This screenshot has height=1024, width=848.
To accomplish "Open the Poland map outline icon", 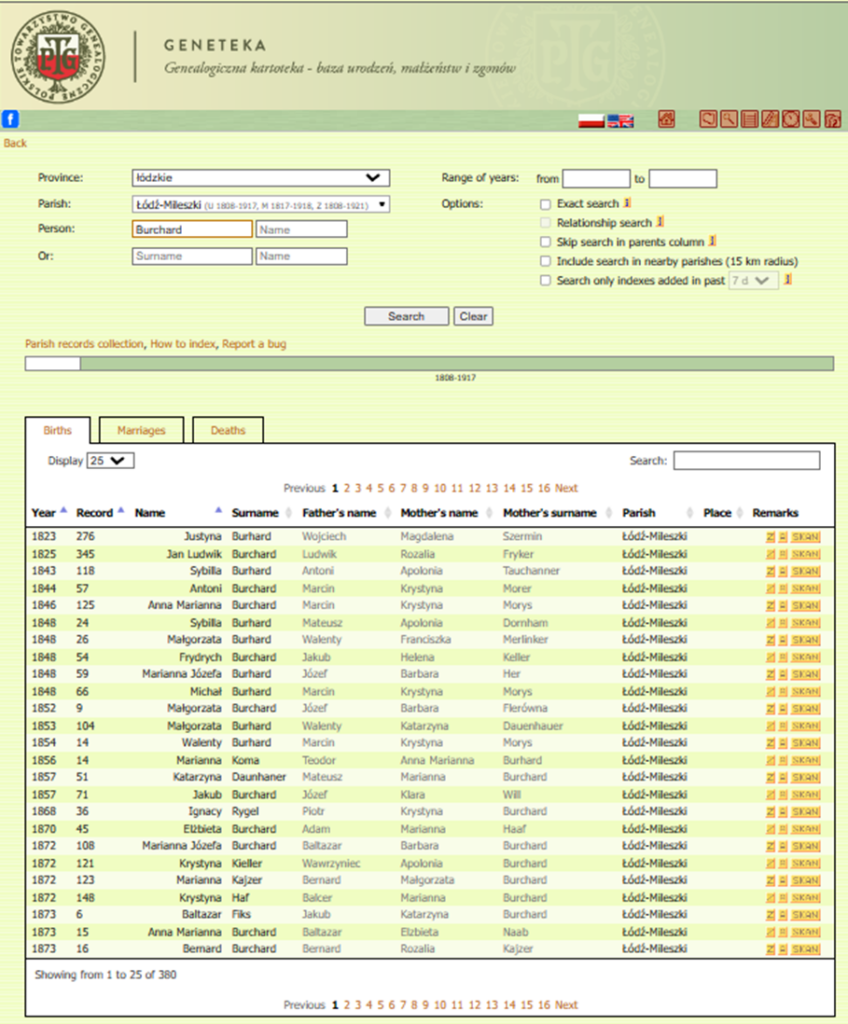I will pyautogui.click(x=708, y=120).
